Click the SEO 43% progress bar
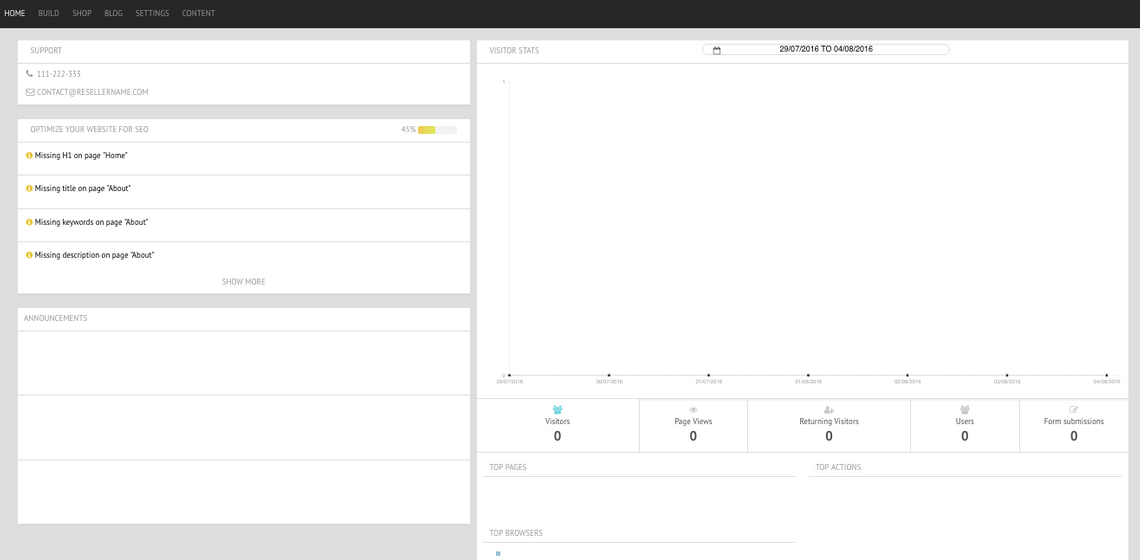 (x=437, y=130)
